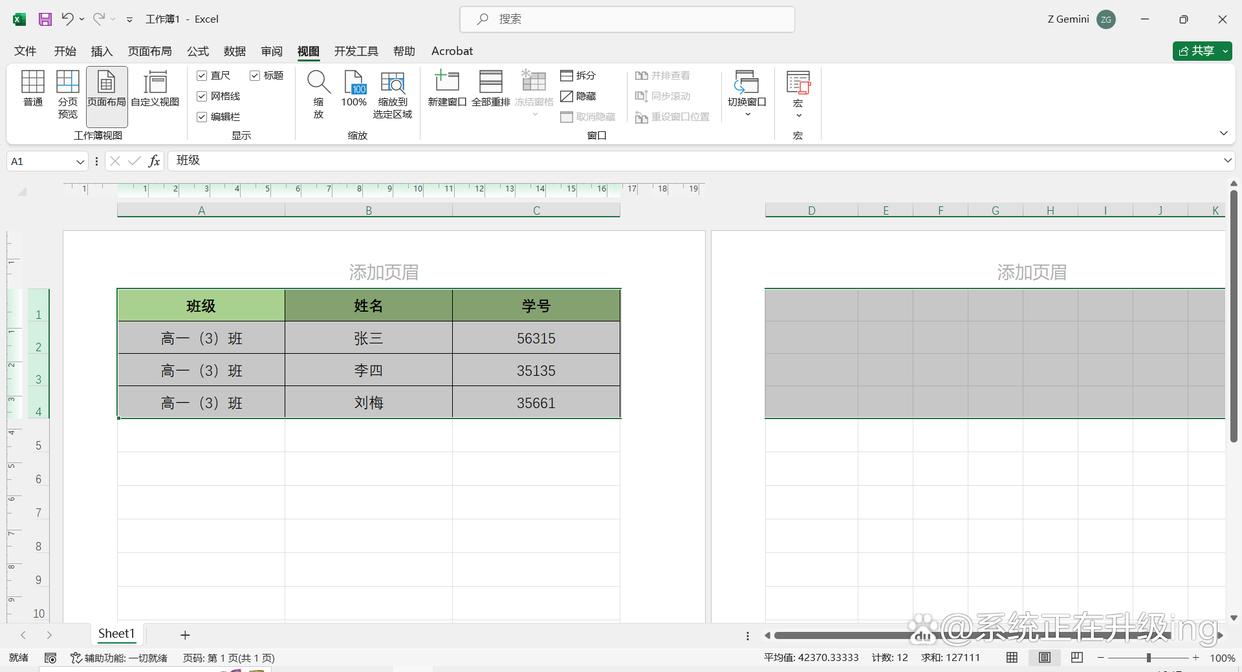The image size is (1242, 672).
Task: Switch to Normal (普通) view
Action: 33,88
